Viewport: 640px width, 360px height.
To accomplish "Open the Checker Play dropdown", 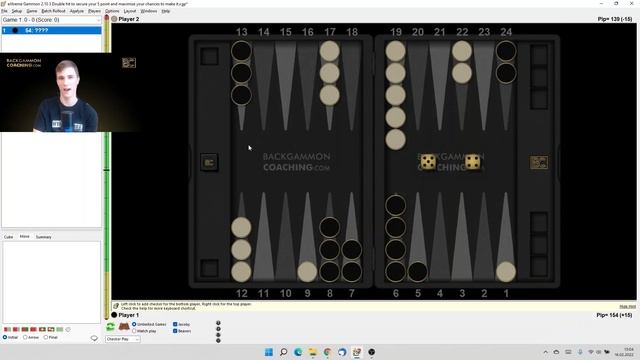I will tap(122, 339).
